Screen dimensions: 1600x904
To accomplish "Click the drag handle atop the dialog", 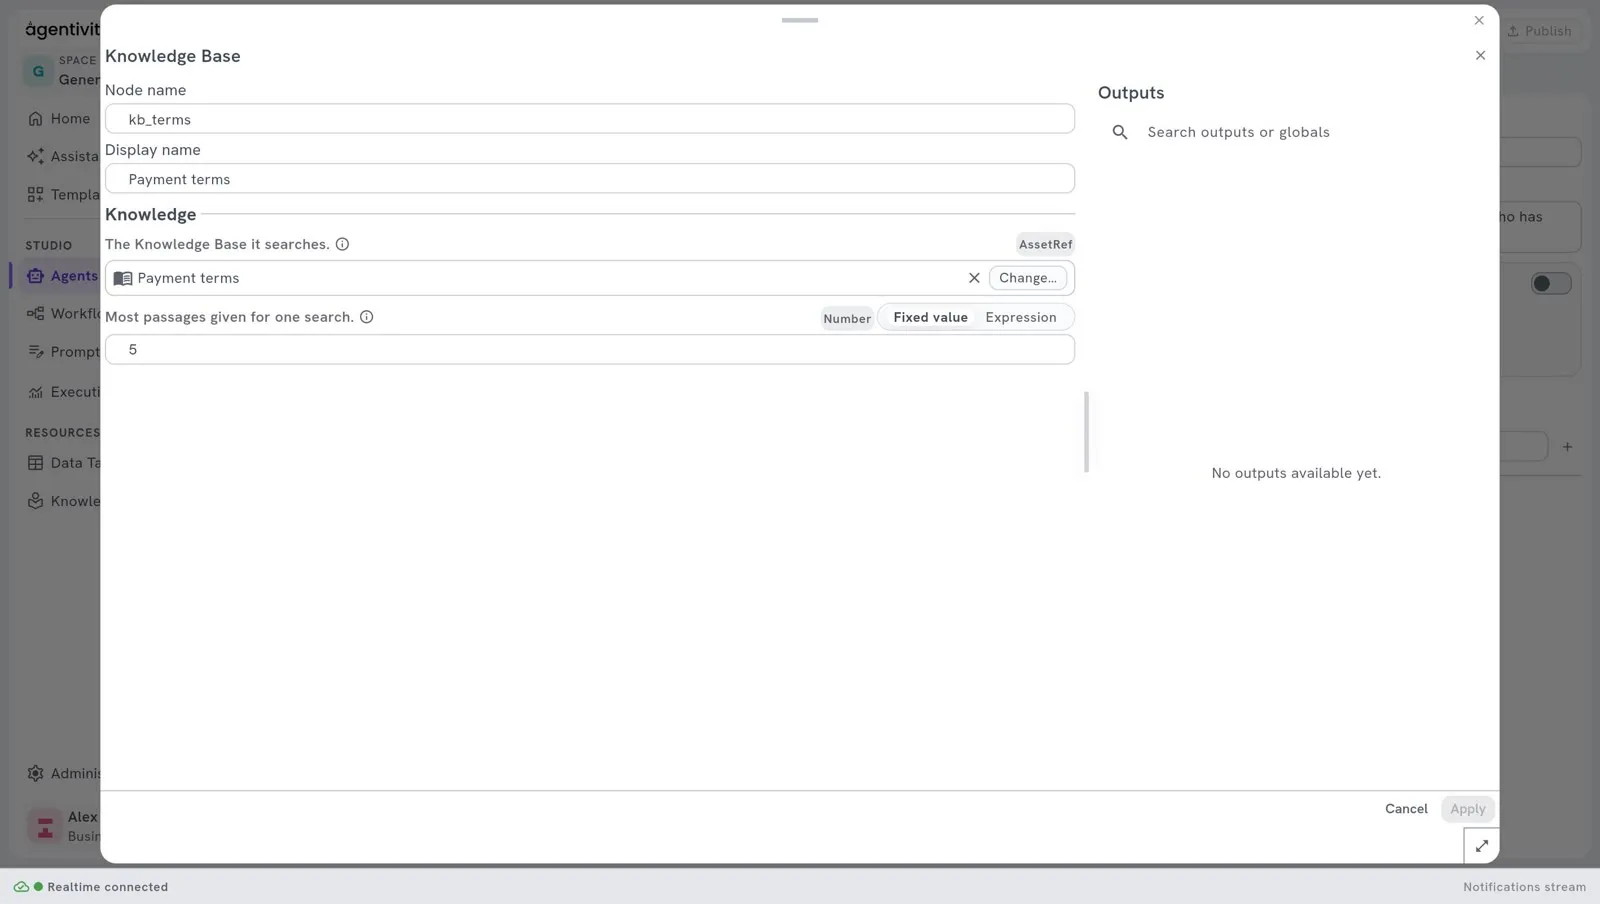I will pyautogui.click(x=800, y=20).
